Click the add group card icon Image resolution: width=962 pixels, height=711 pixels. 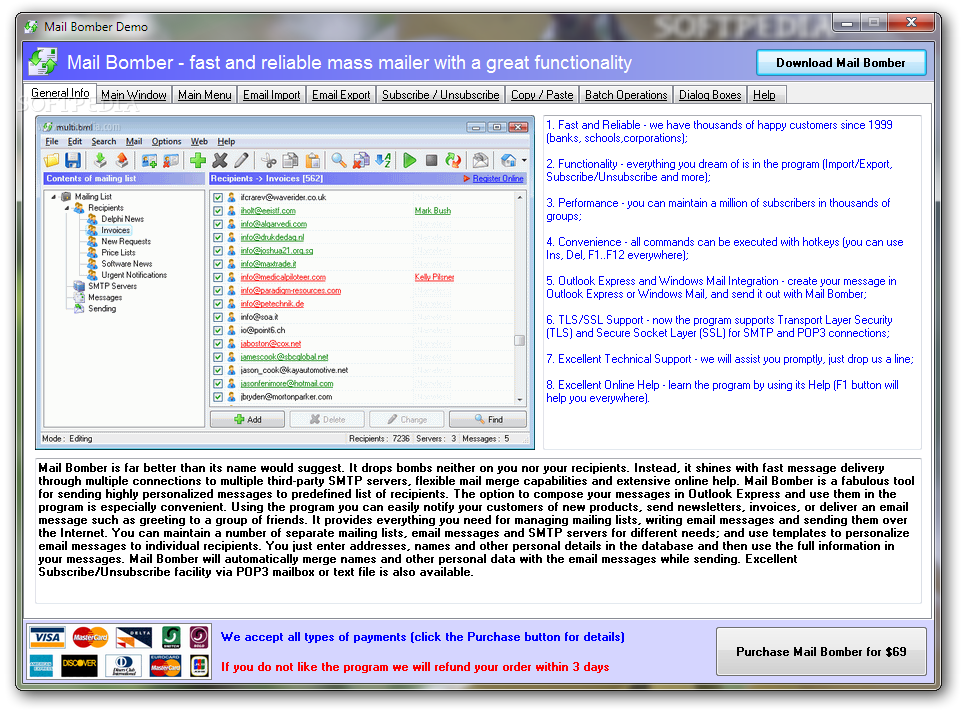149,161
